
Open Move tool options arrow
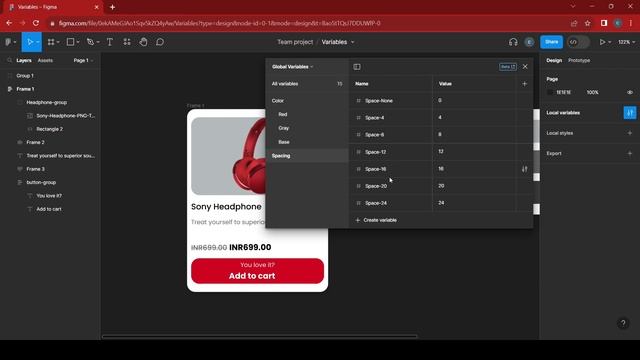pyautogui.click(x=38, y=42)
